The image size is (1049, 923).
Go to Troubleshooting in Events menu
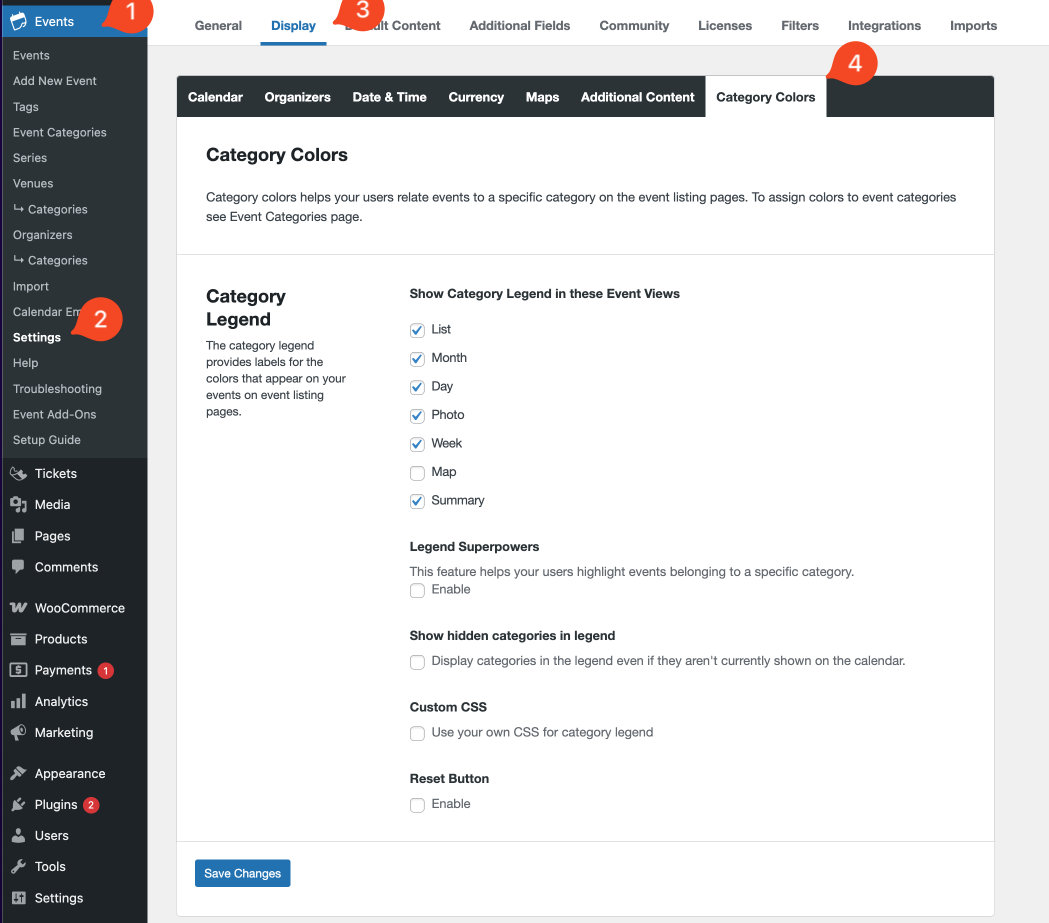tap(57, 389)
